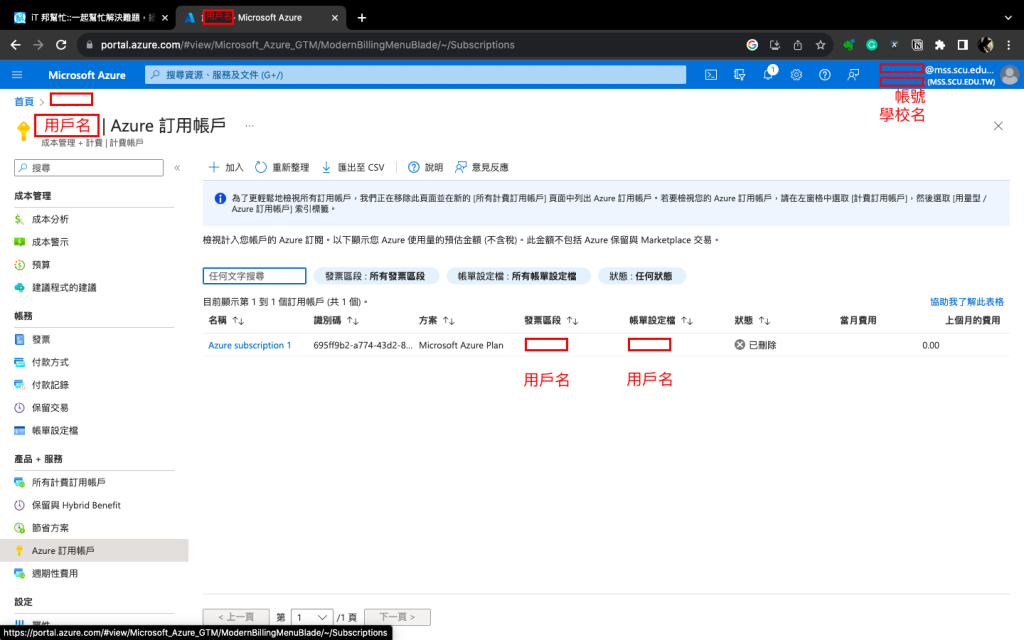Viewport: 1024px width, 640px height.
Task: Click the 上一頁 previous page button
Action: point(236,617)
